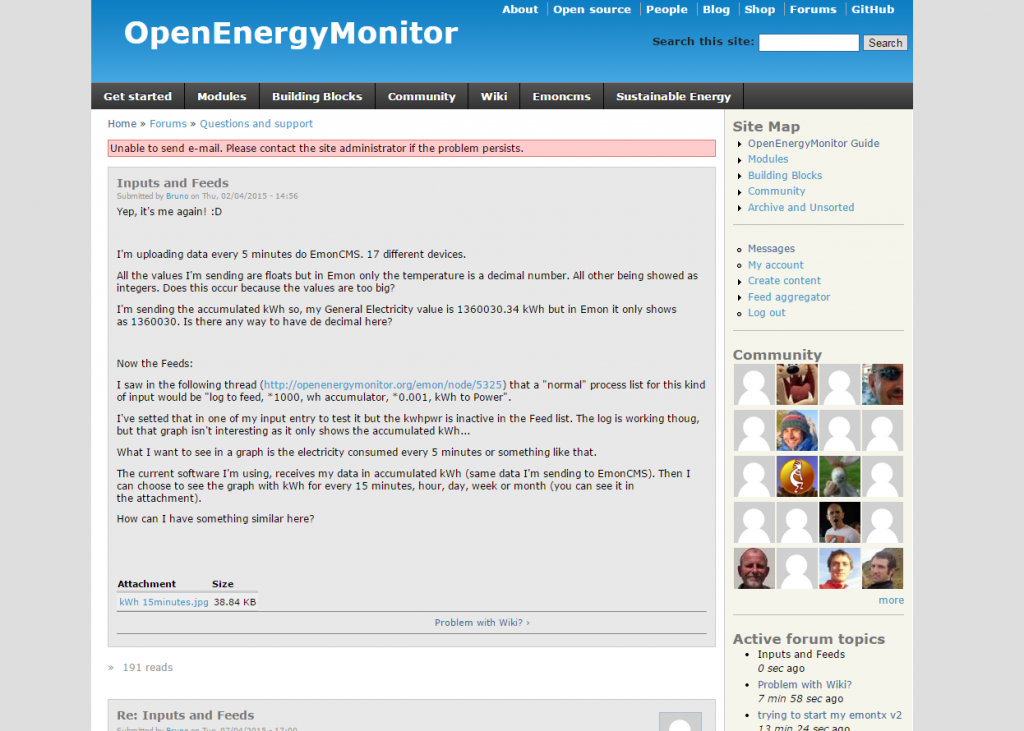The height and width of the screenshot is (731, 1024).
Task: Open the About top menu item
Action: [520, 10]
